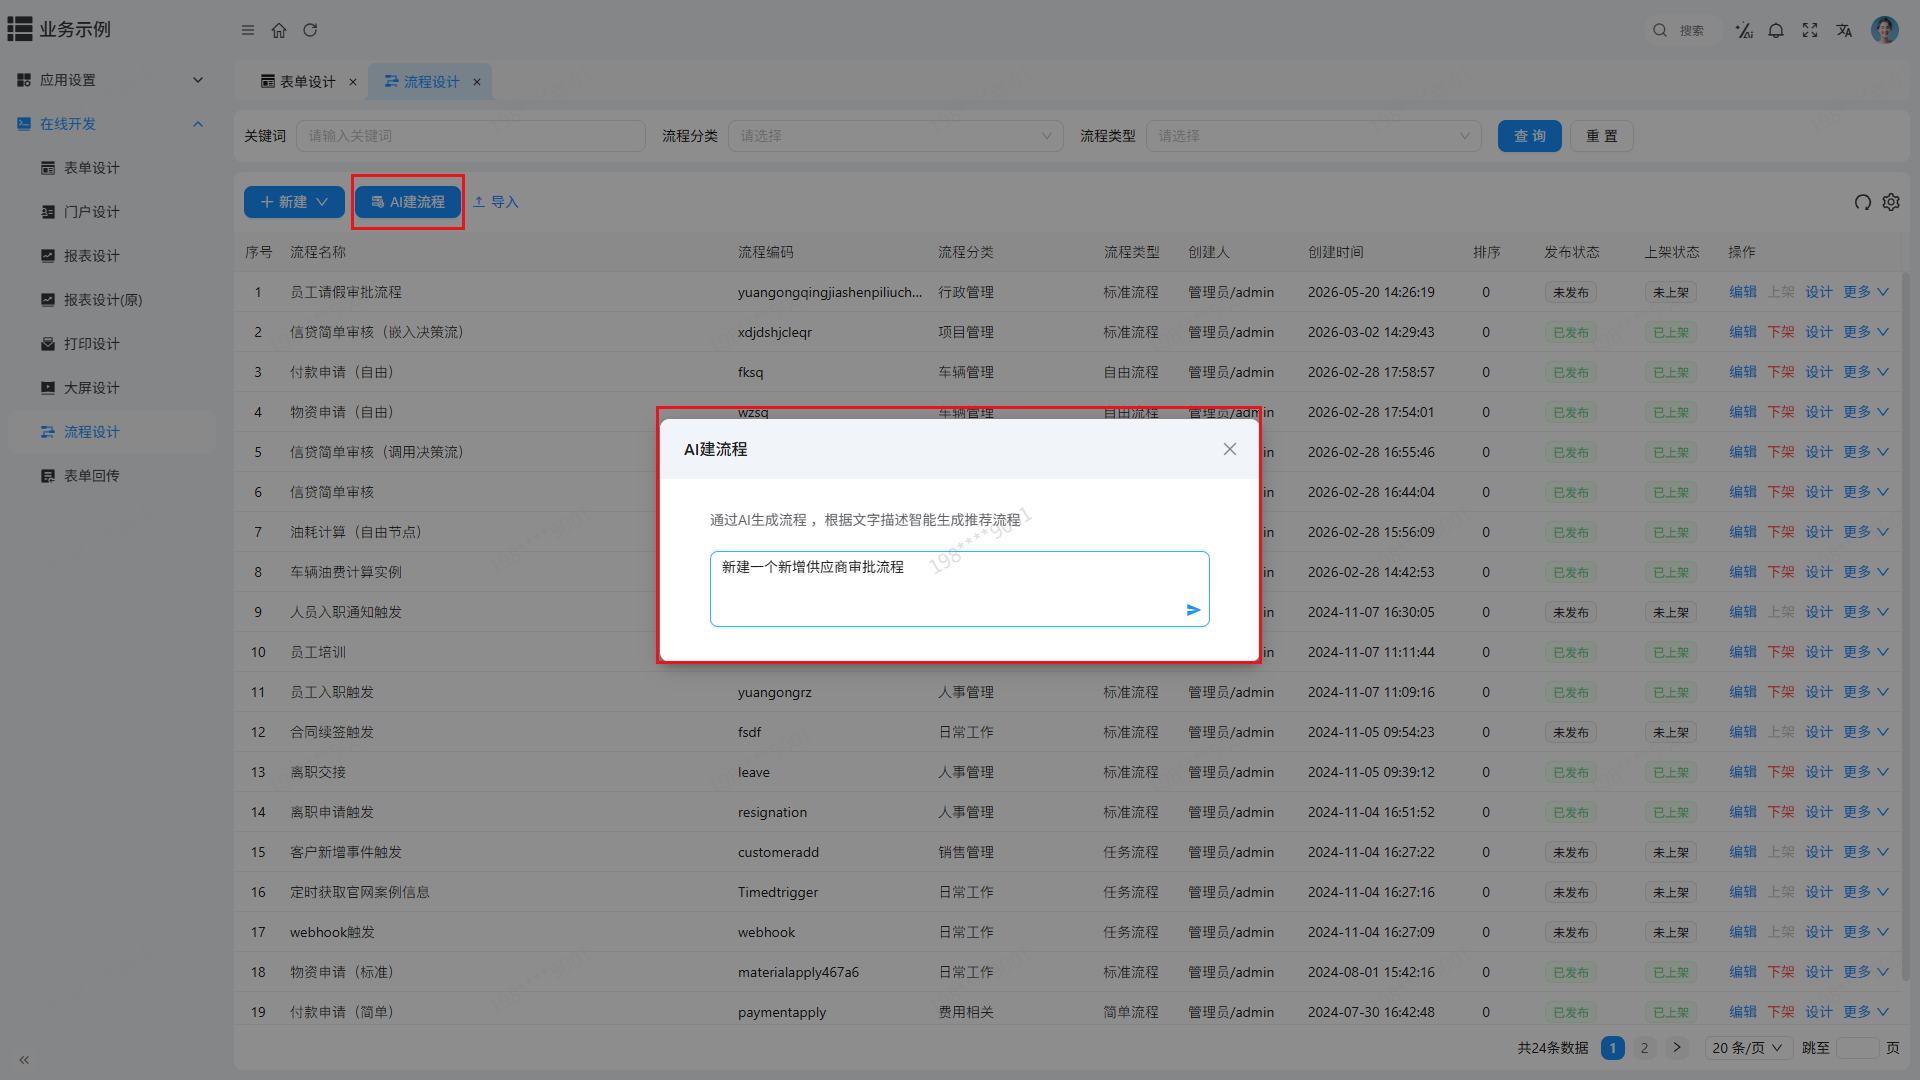Open notifications bell icon
The width and height of the screenshot is (1920, 1080).
(1776, 30)
